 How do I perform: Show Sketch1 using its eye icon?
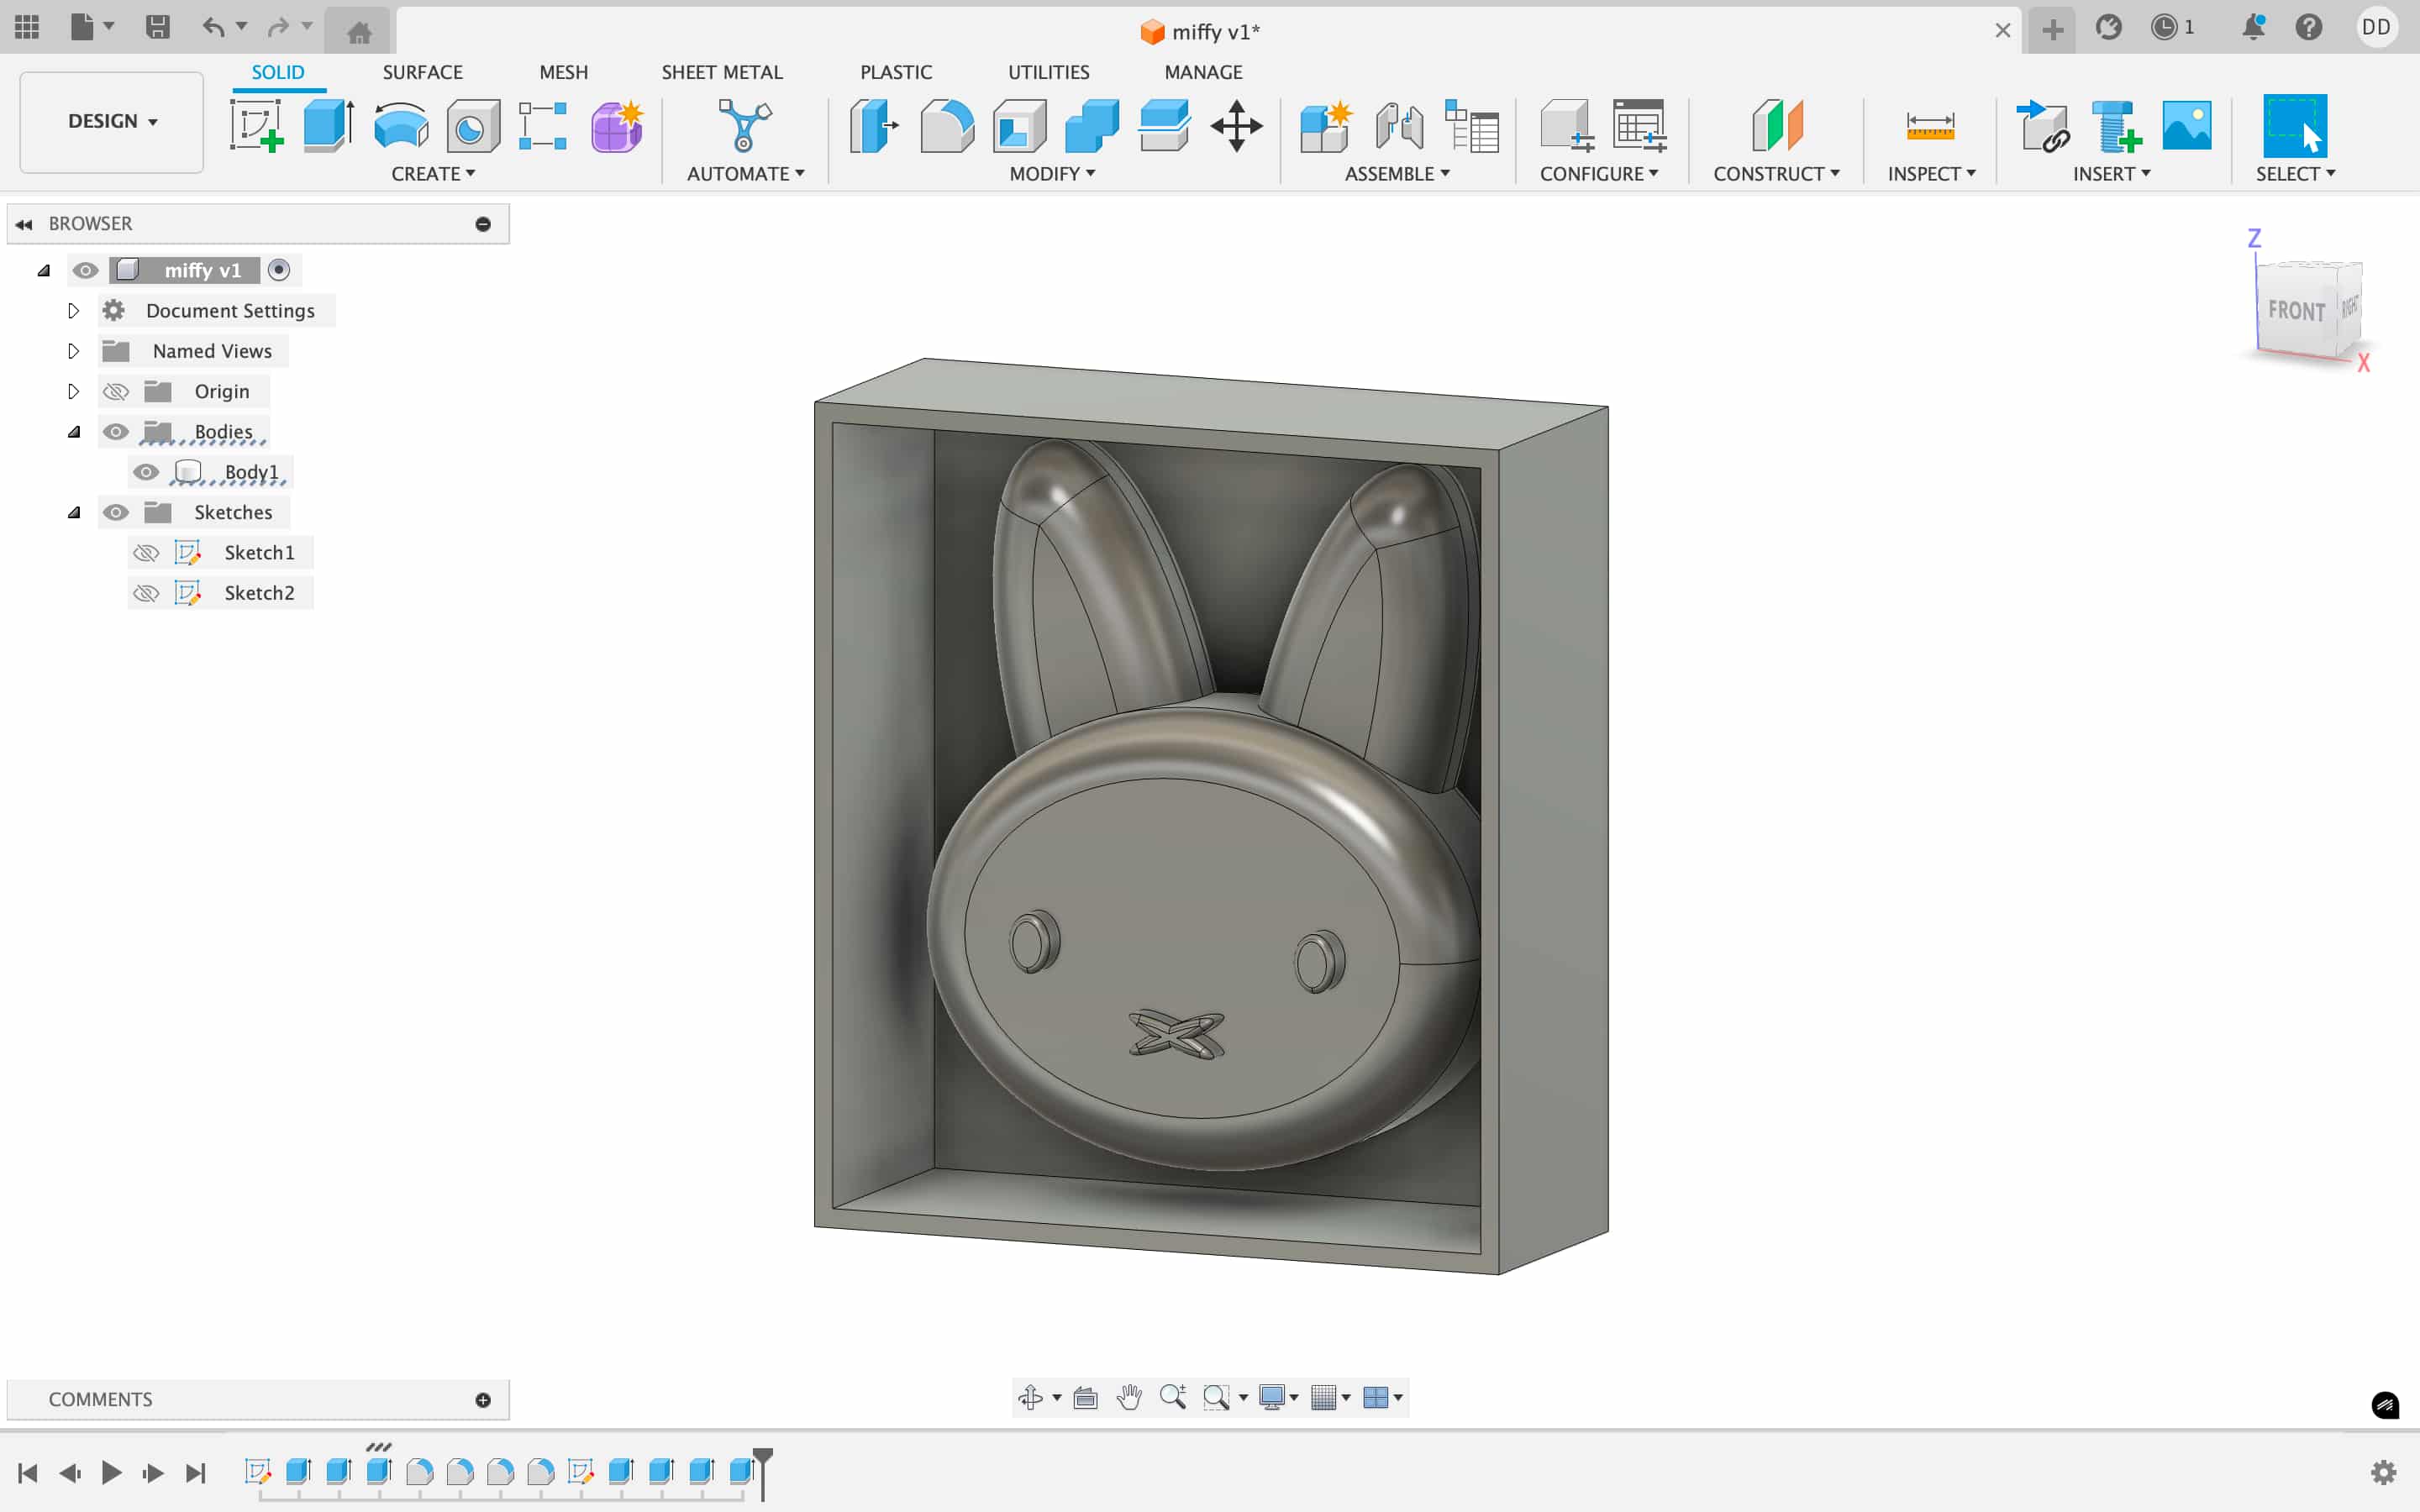146,552
